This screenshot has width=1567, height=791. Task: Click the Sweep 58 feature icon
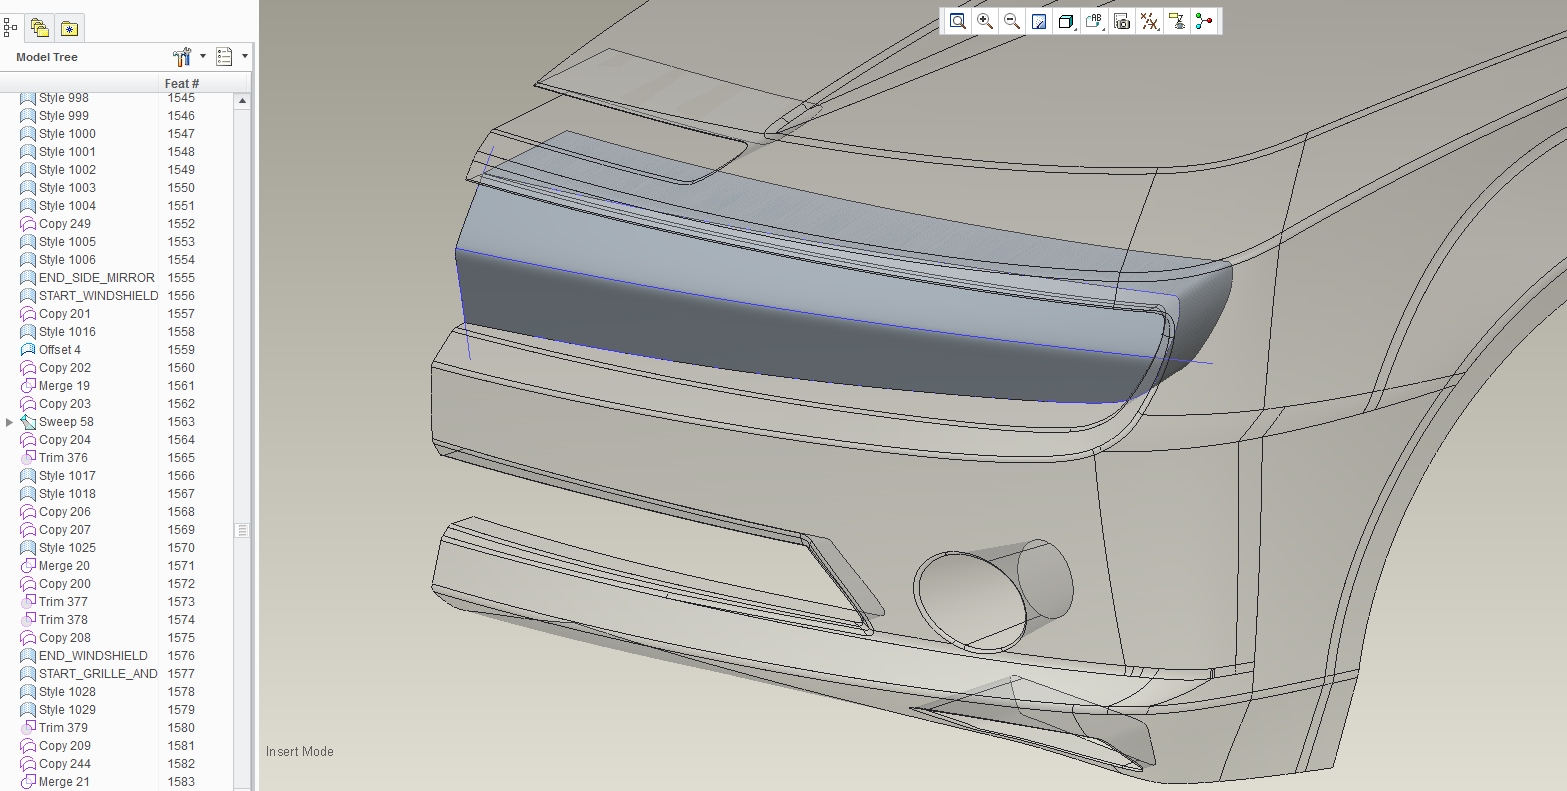tap(28, 422)
